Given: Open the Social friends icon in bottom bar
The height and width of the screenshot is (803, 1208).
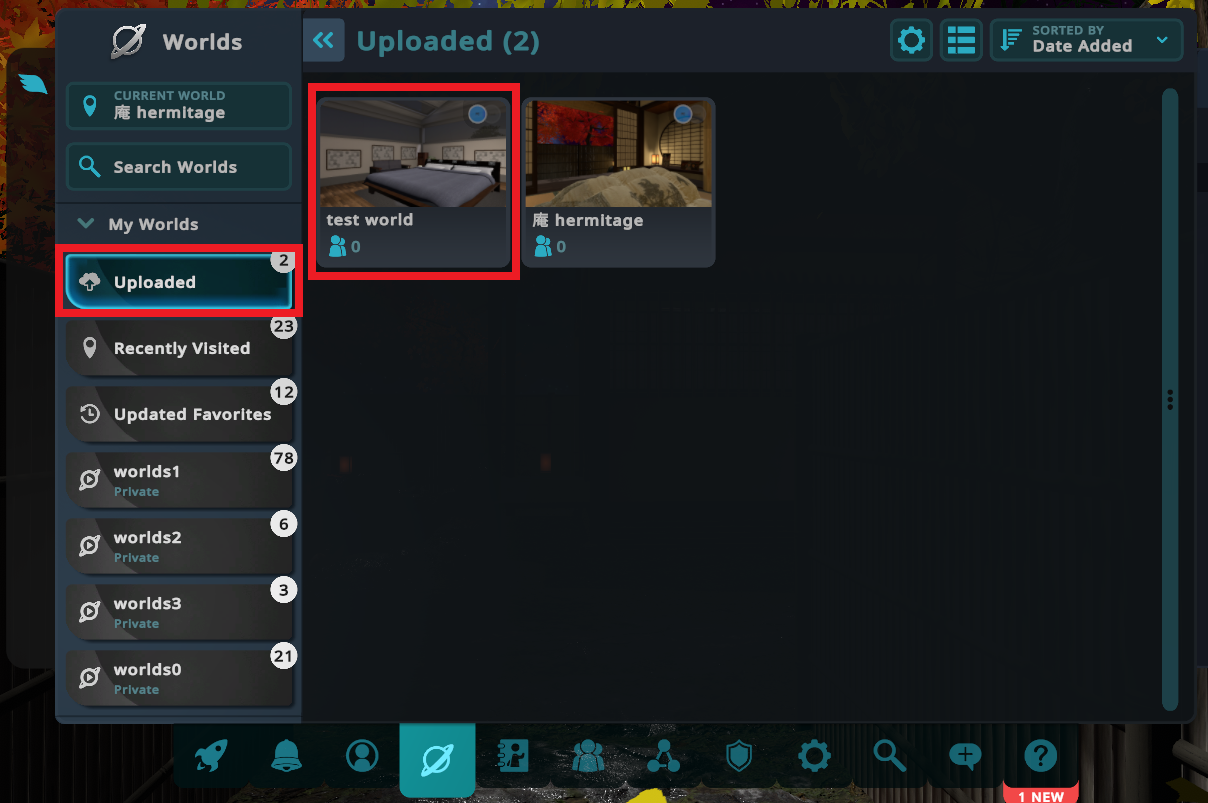Looking at the screenshot, I should point(588,756).
